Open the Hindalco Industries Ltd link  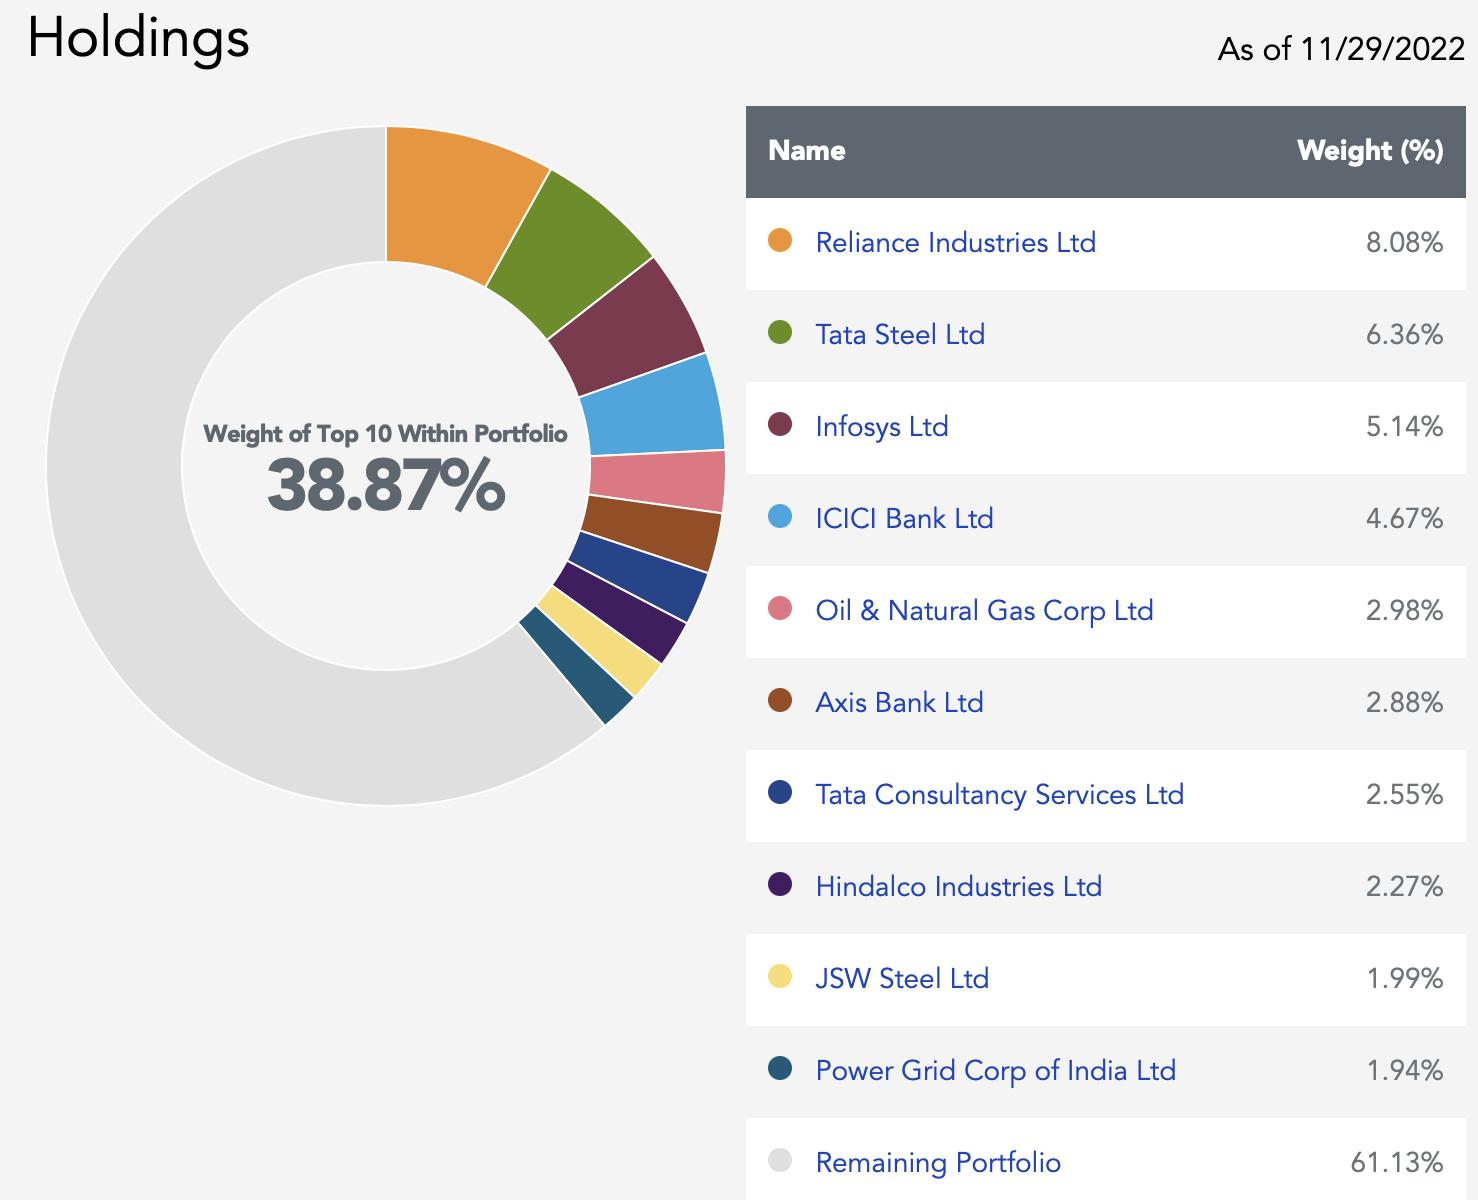(958, 887)
